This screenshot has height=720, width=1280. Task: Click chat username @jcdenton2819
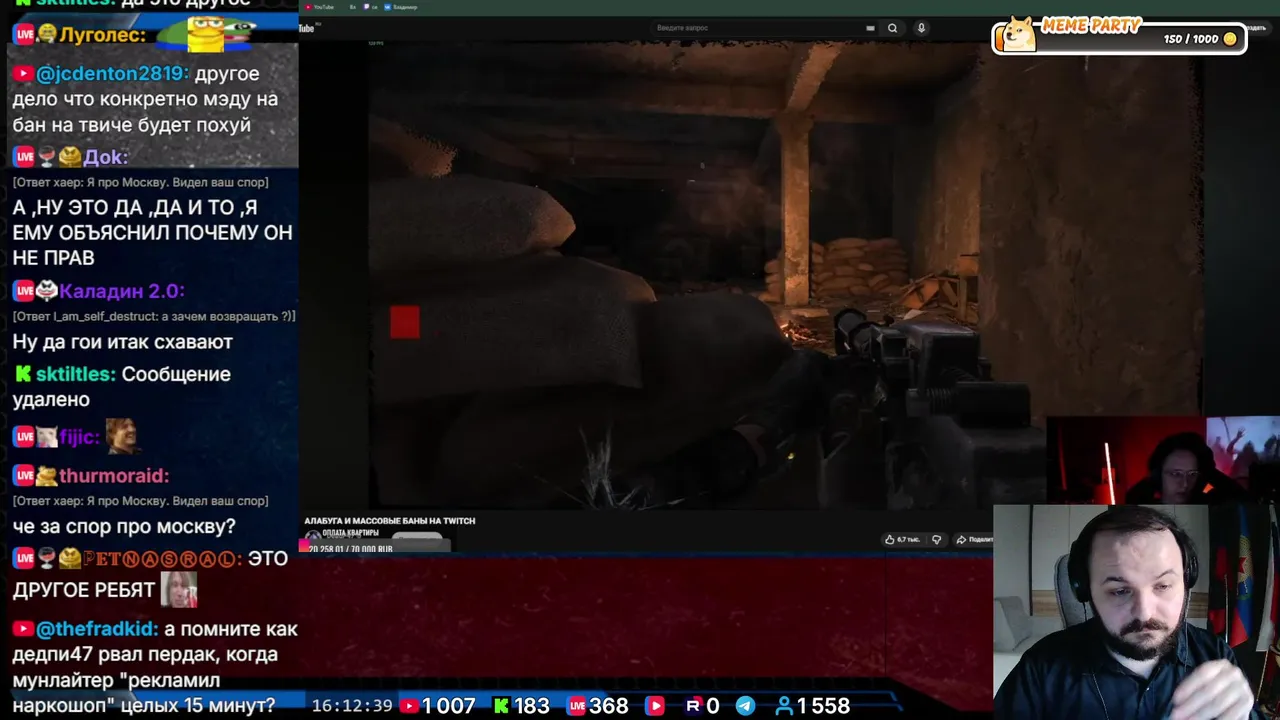coord(111,74)
